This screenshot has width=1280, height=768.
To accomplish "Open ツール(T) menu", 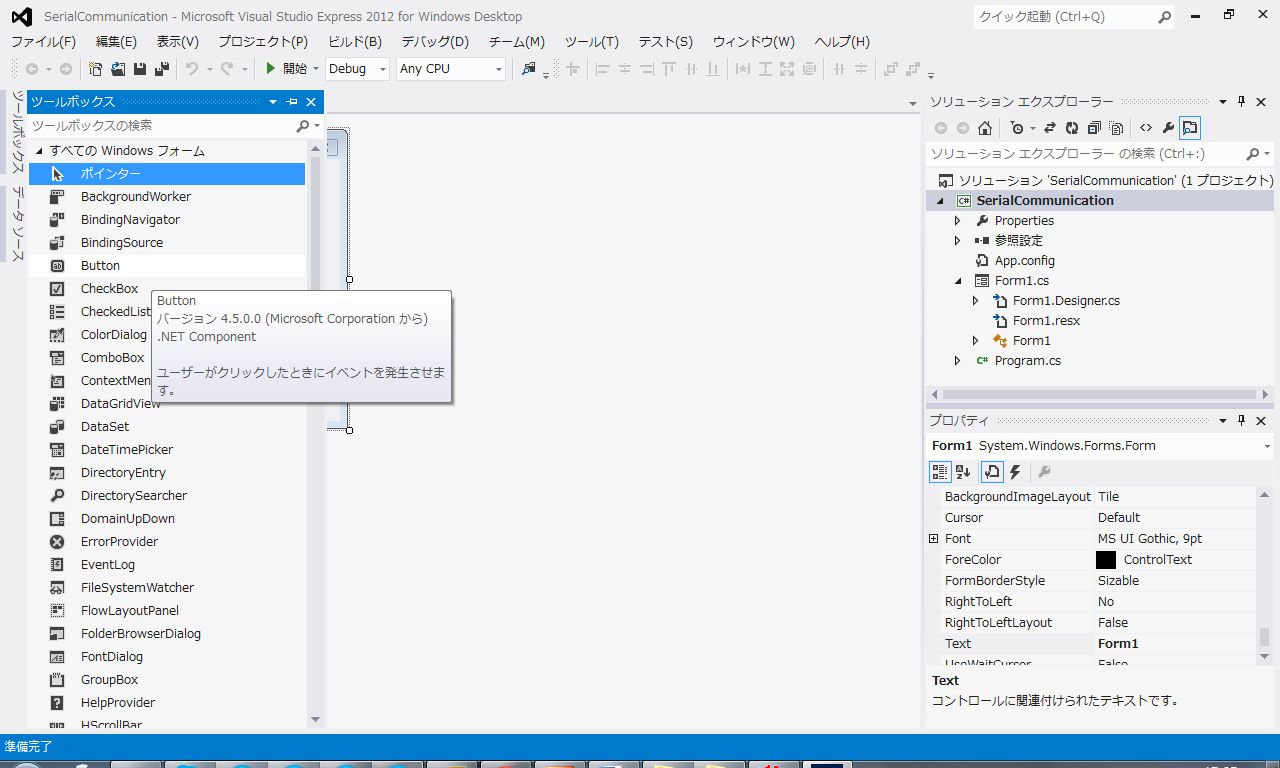I will [592, 41].
